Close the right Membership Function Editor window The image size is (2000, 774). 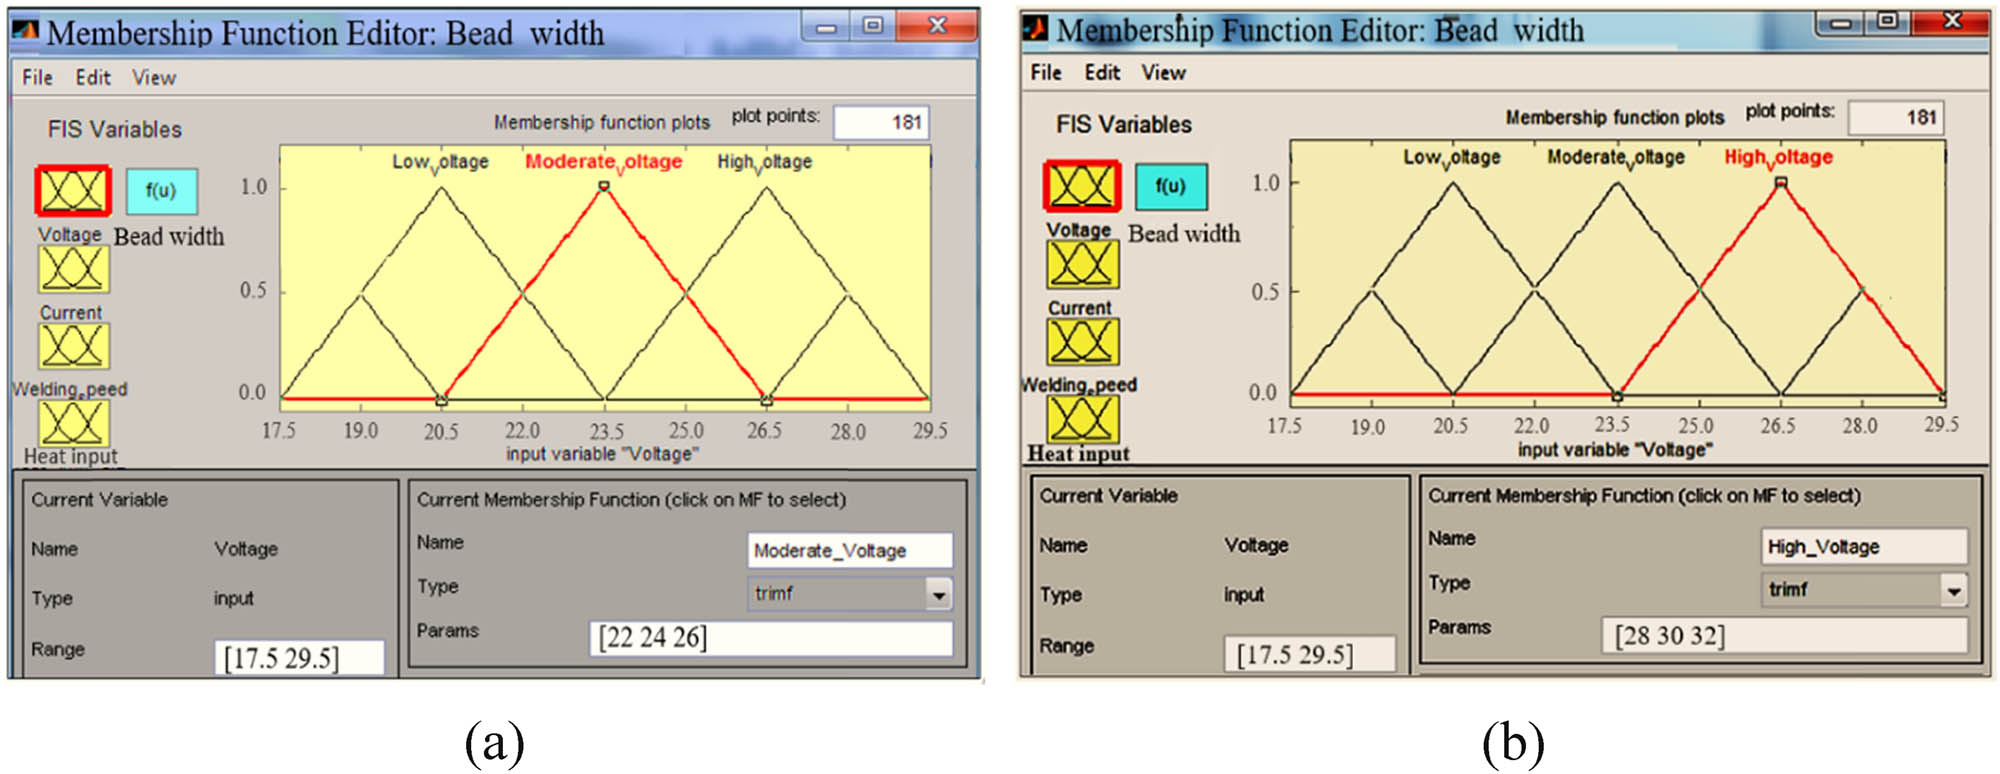tap(1951, 22)
